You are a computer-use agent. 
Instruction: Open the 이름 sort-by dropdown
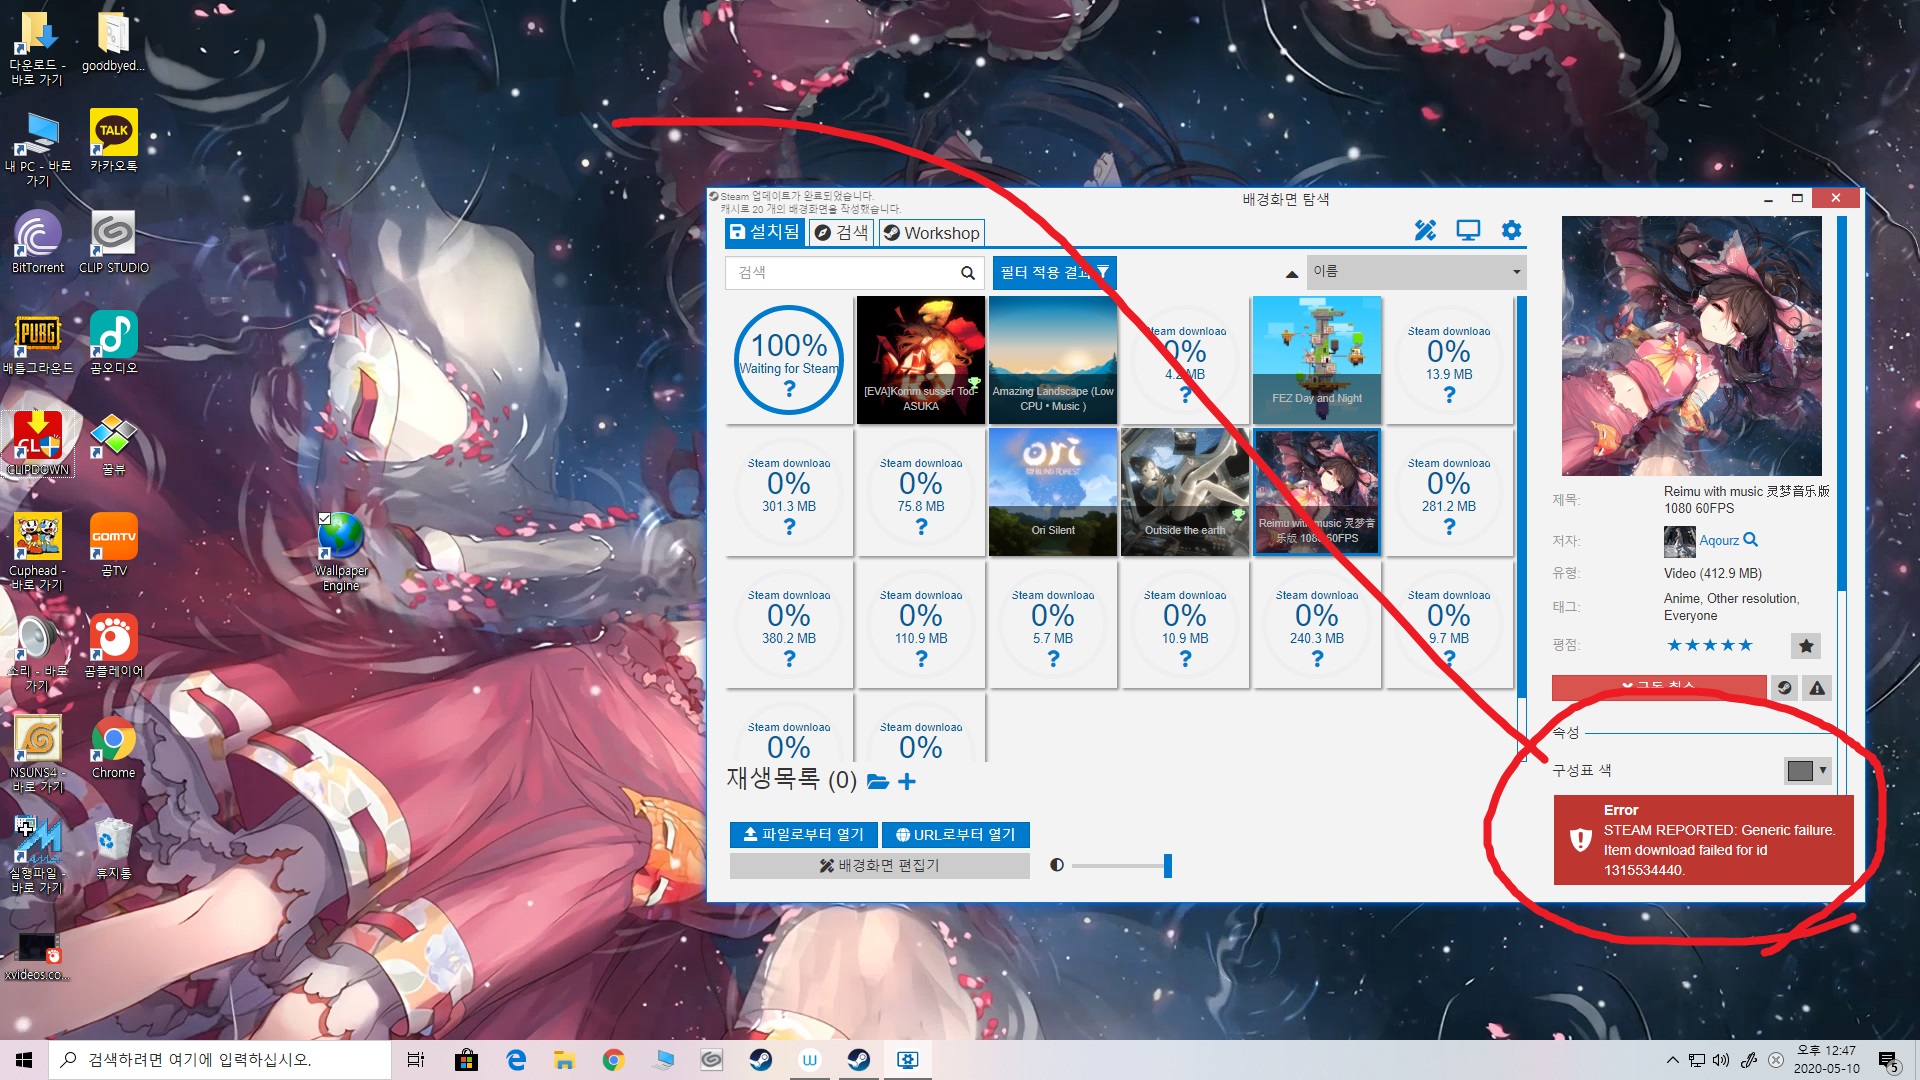(1417, 272)
